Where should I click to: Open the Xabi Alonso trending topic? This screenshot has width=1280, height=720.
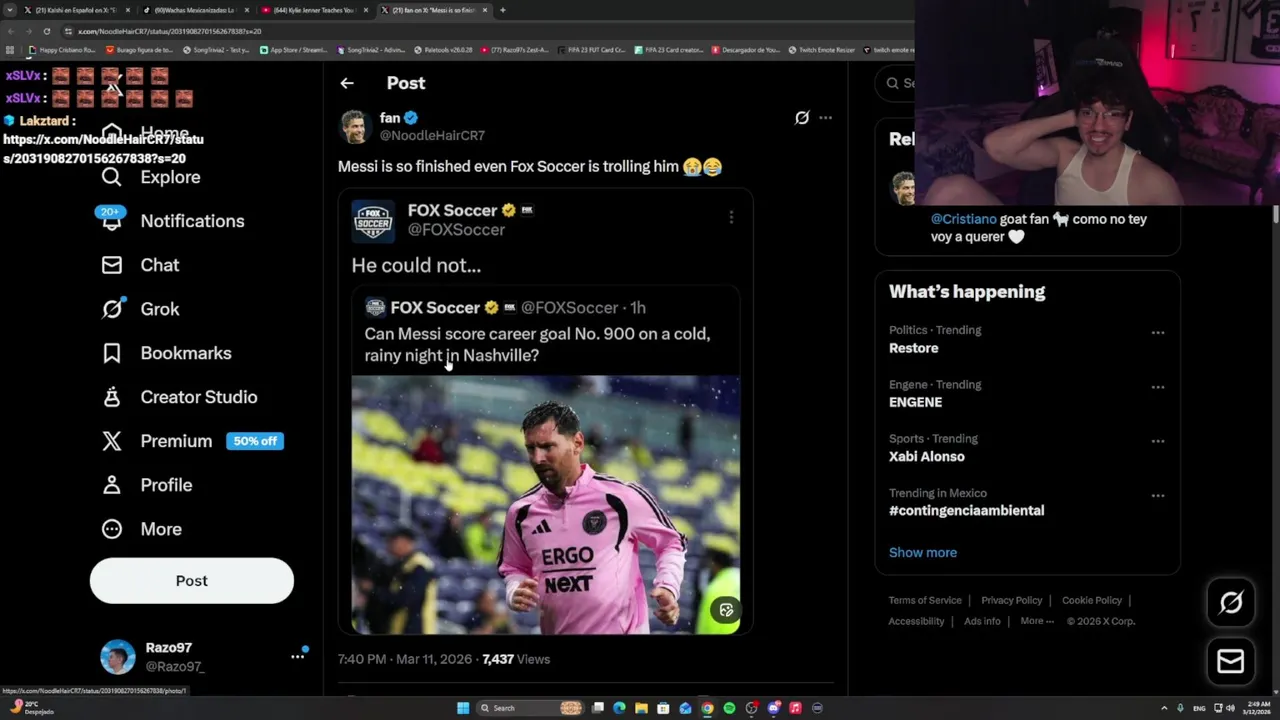tap(927, 456)
